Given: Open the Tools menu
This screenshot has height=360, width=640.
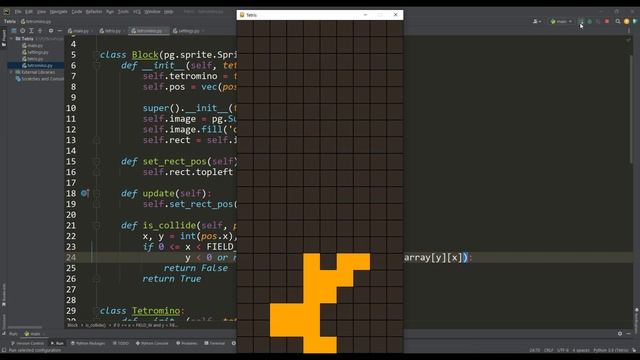Looking at the screenshot, I should pos(123,12).
